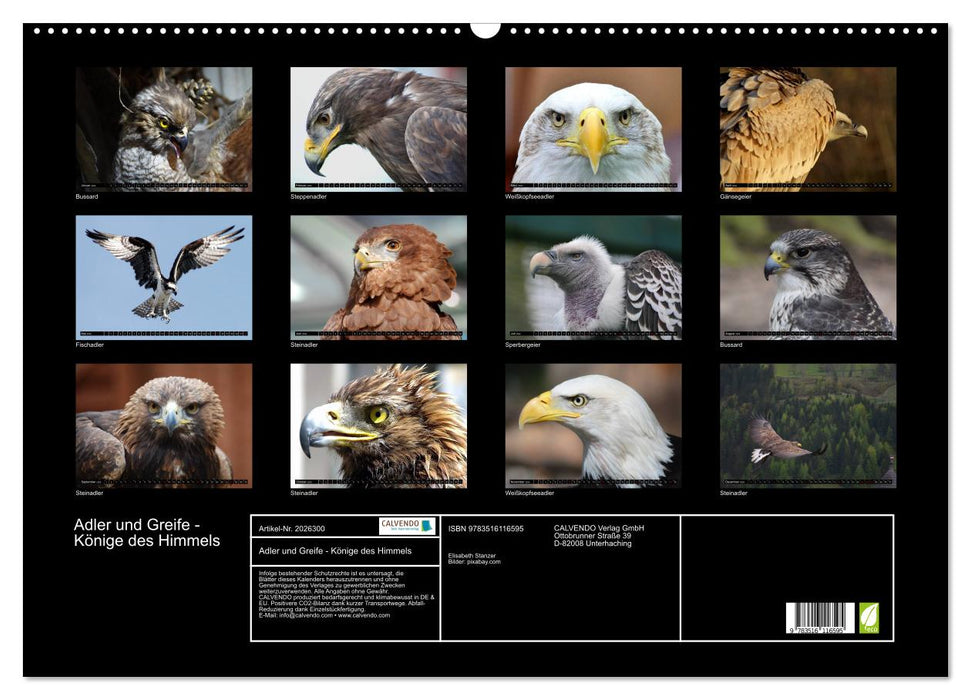
Task: Select the top-left Bussard photo with open beak
Action: [x=164, y=129]
